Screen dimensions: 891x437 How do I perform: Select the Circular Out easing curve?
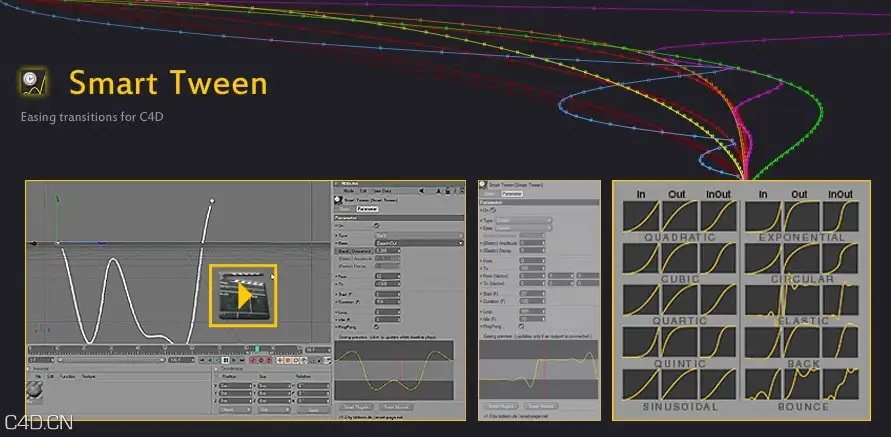click(x=802, y=259)
